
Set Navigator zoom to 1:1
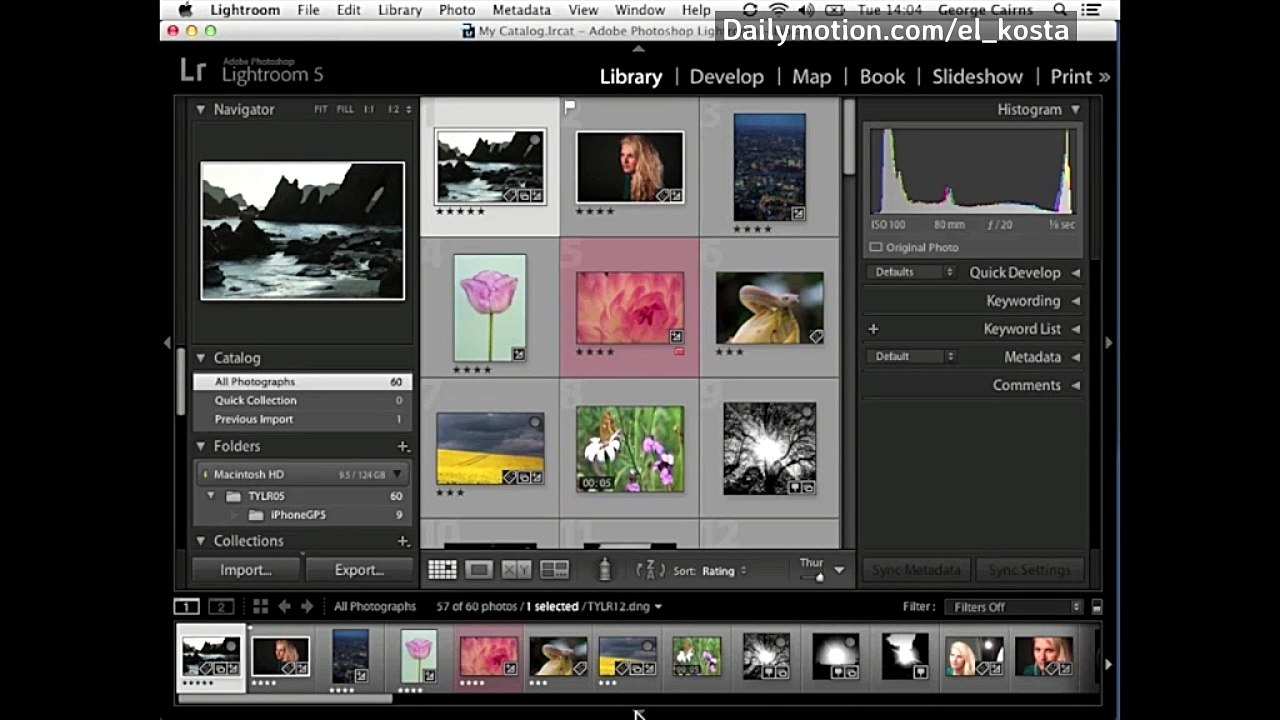tap(369, 109)
